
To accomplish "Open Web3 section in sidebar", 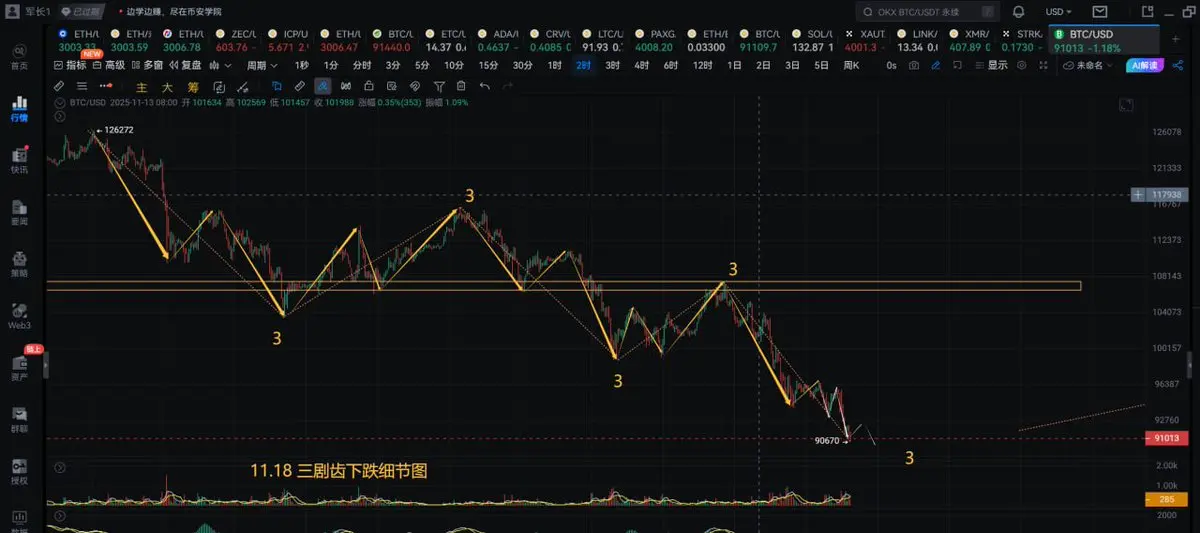I will tap(20, 315).
